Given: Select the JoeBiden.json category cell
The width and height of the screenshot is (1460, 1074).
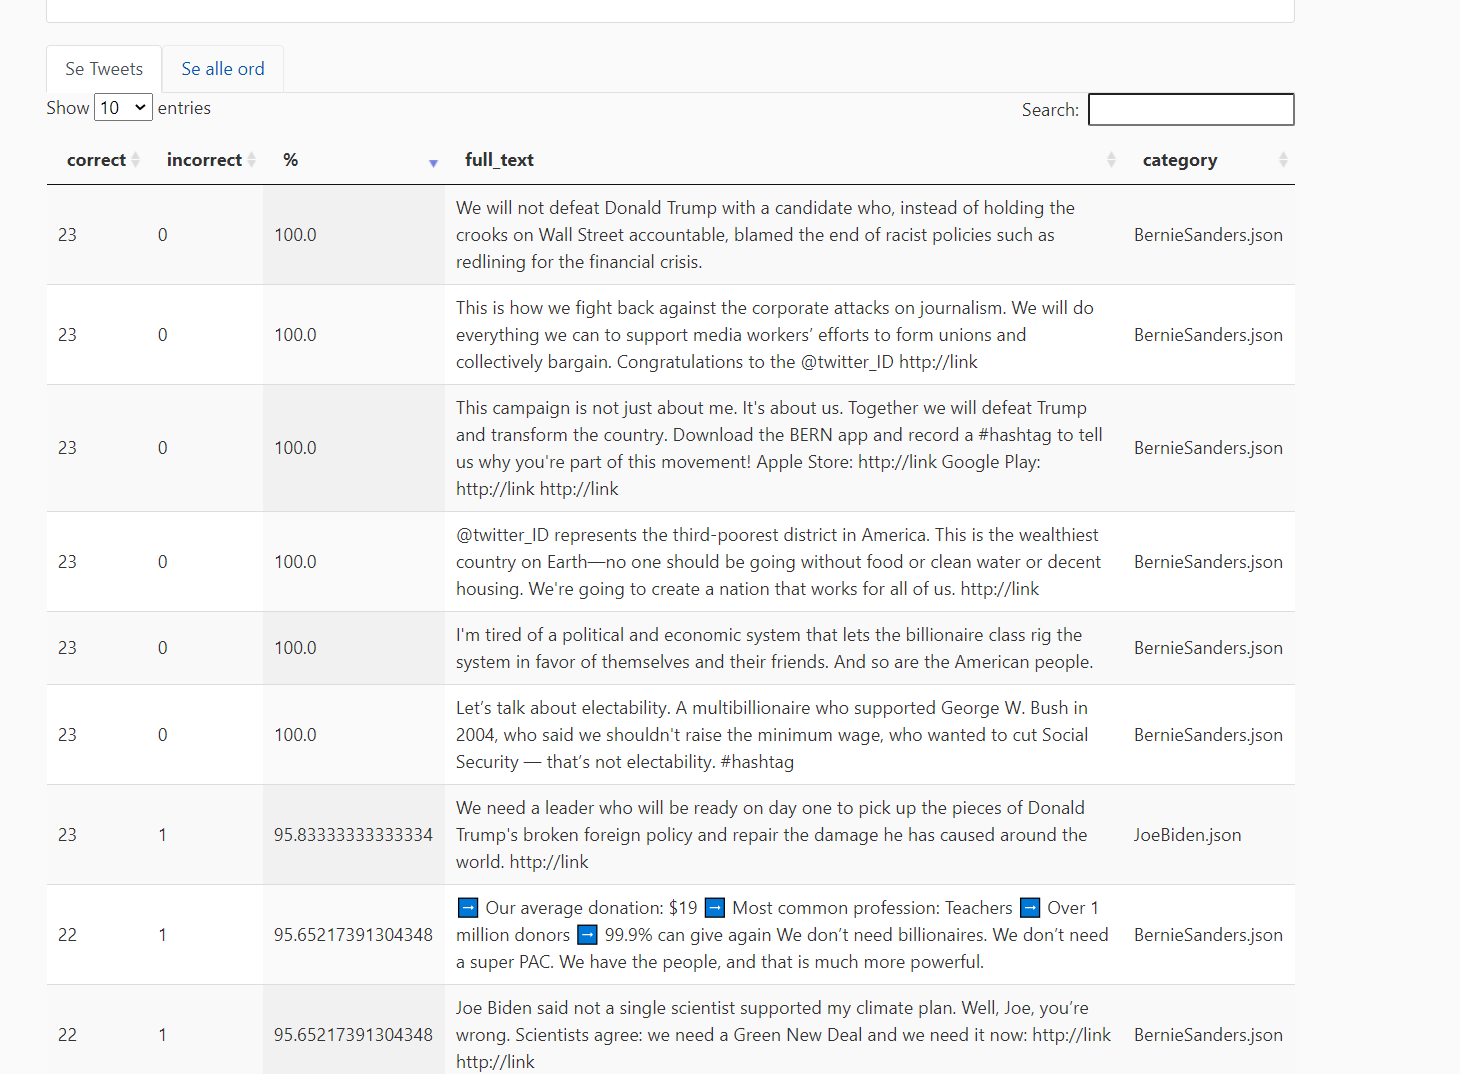Looking at the screenshot, I should point(1187,835).
